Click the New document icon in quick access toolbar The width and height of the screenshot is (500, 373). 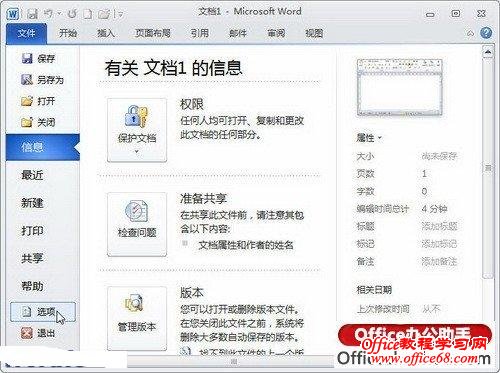(x=87, y=14)
